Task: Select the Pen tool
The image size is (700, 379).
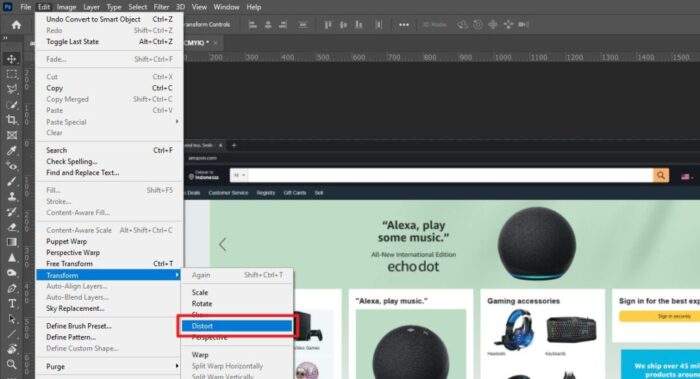Action: pyautogui.click(x=12, y=288)
